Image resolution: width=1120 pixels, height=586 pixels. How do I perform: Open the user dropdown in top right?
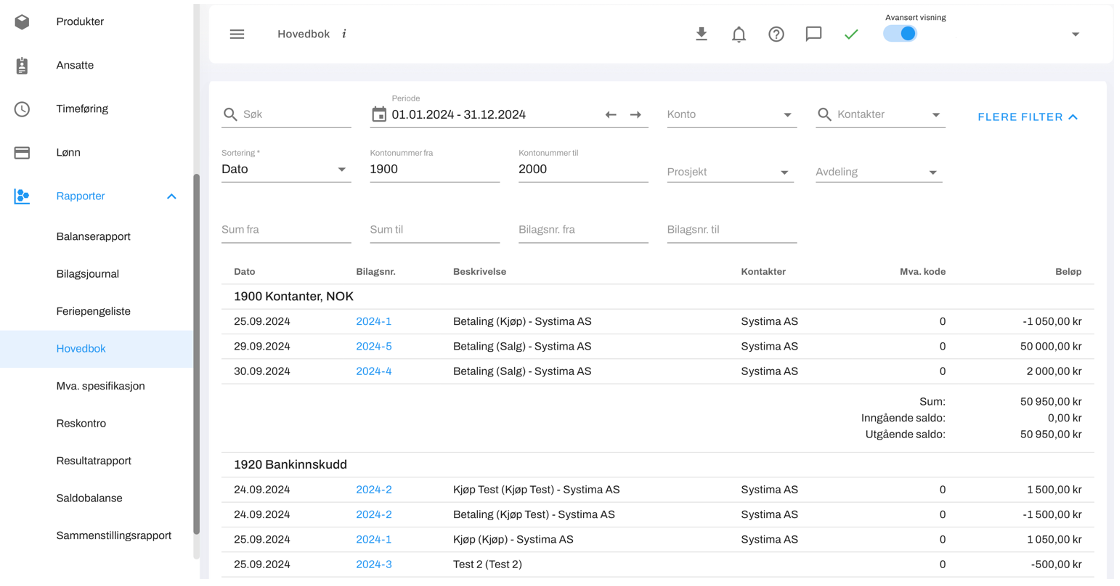(1075, 34)
